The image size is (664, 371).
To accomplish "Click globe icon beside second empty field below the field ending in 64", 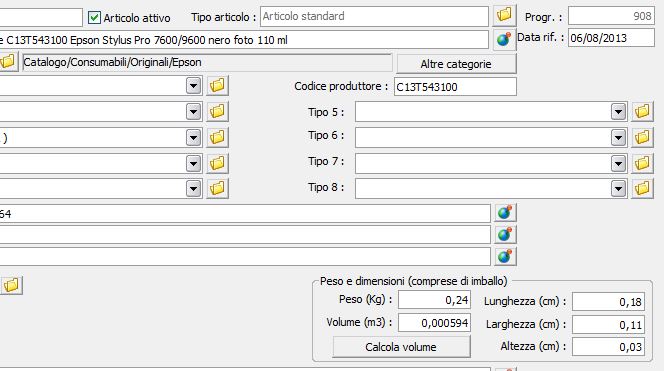I will (x=505, y=257).
